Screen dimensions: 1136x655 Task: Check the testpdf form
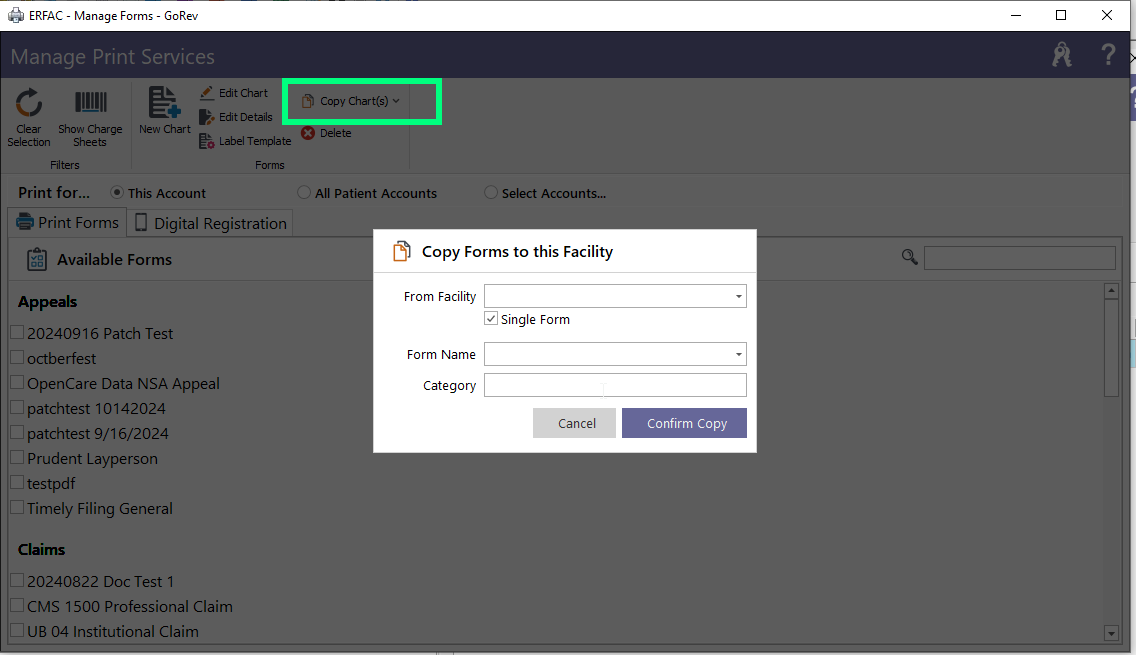pyautogui.click(x=17, y=483)
